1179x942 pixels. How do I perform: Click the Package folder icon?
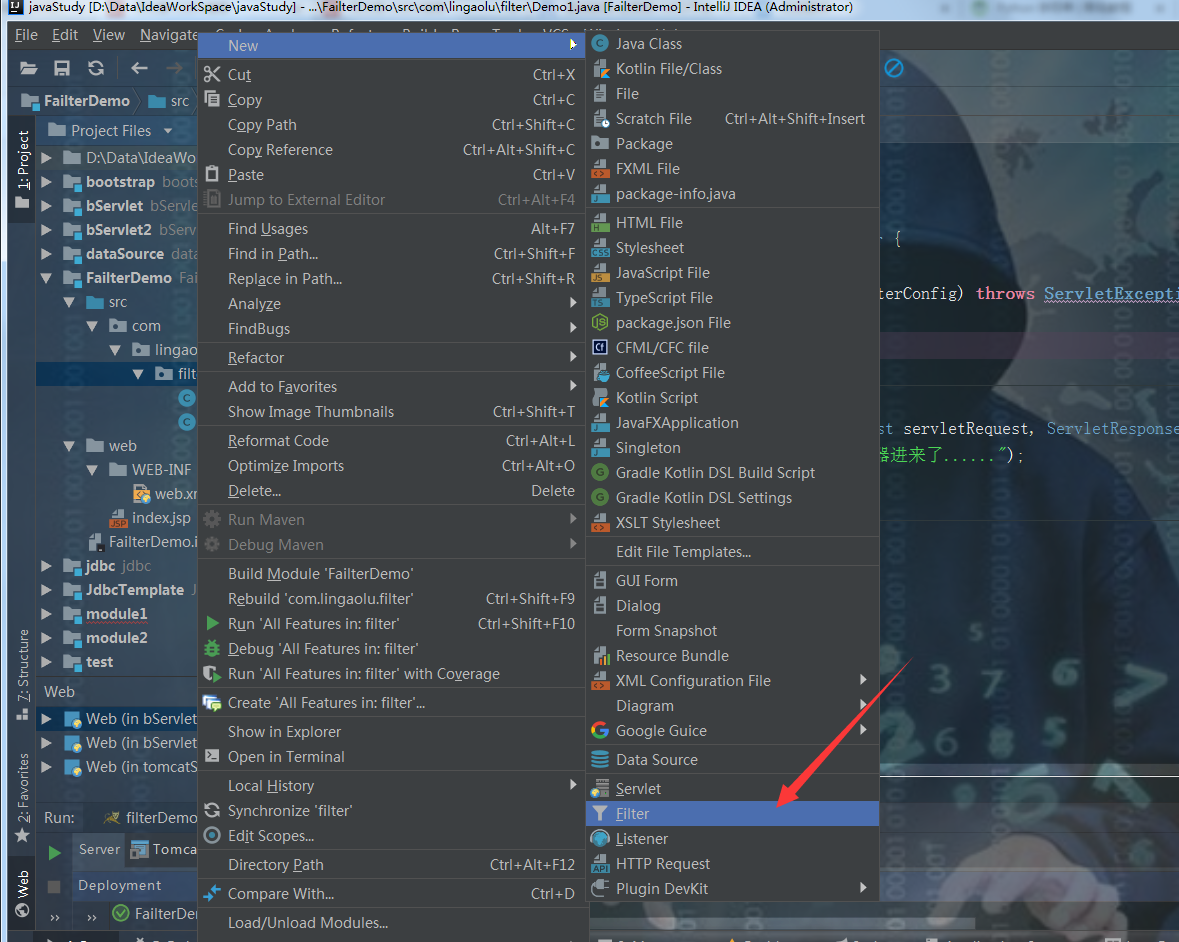click(x=600, y=143)
